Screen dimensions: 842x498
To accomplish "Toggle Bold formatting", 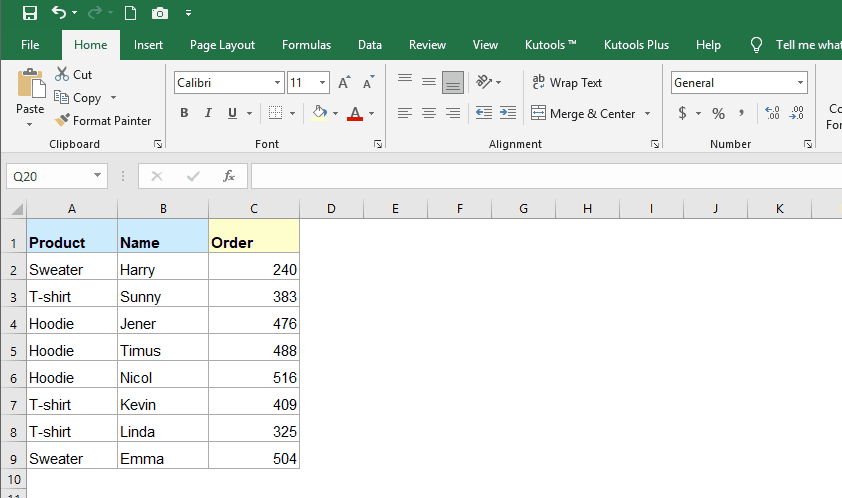I will click(x=184, y=113).
